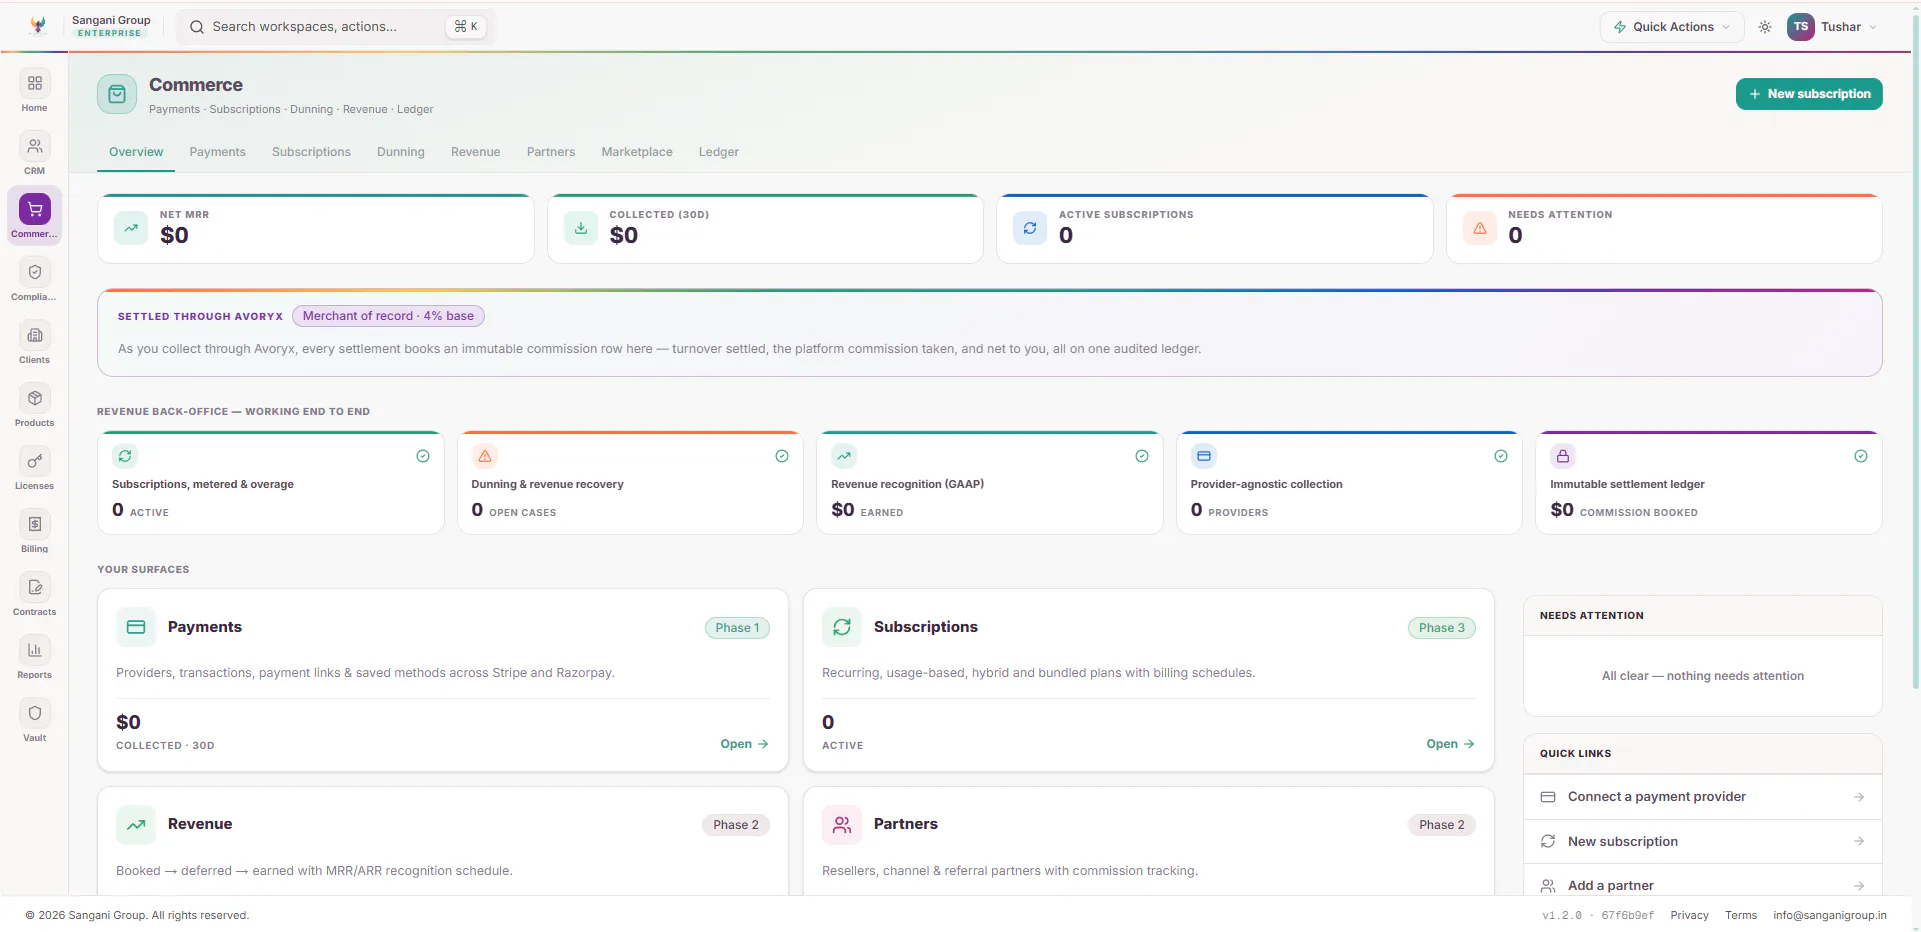Select the Commerce cart icon in sidebar
1921x932 pixels.
35,209
